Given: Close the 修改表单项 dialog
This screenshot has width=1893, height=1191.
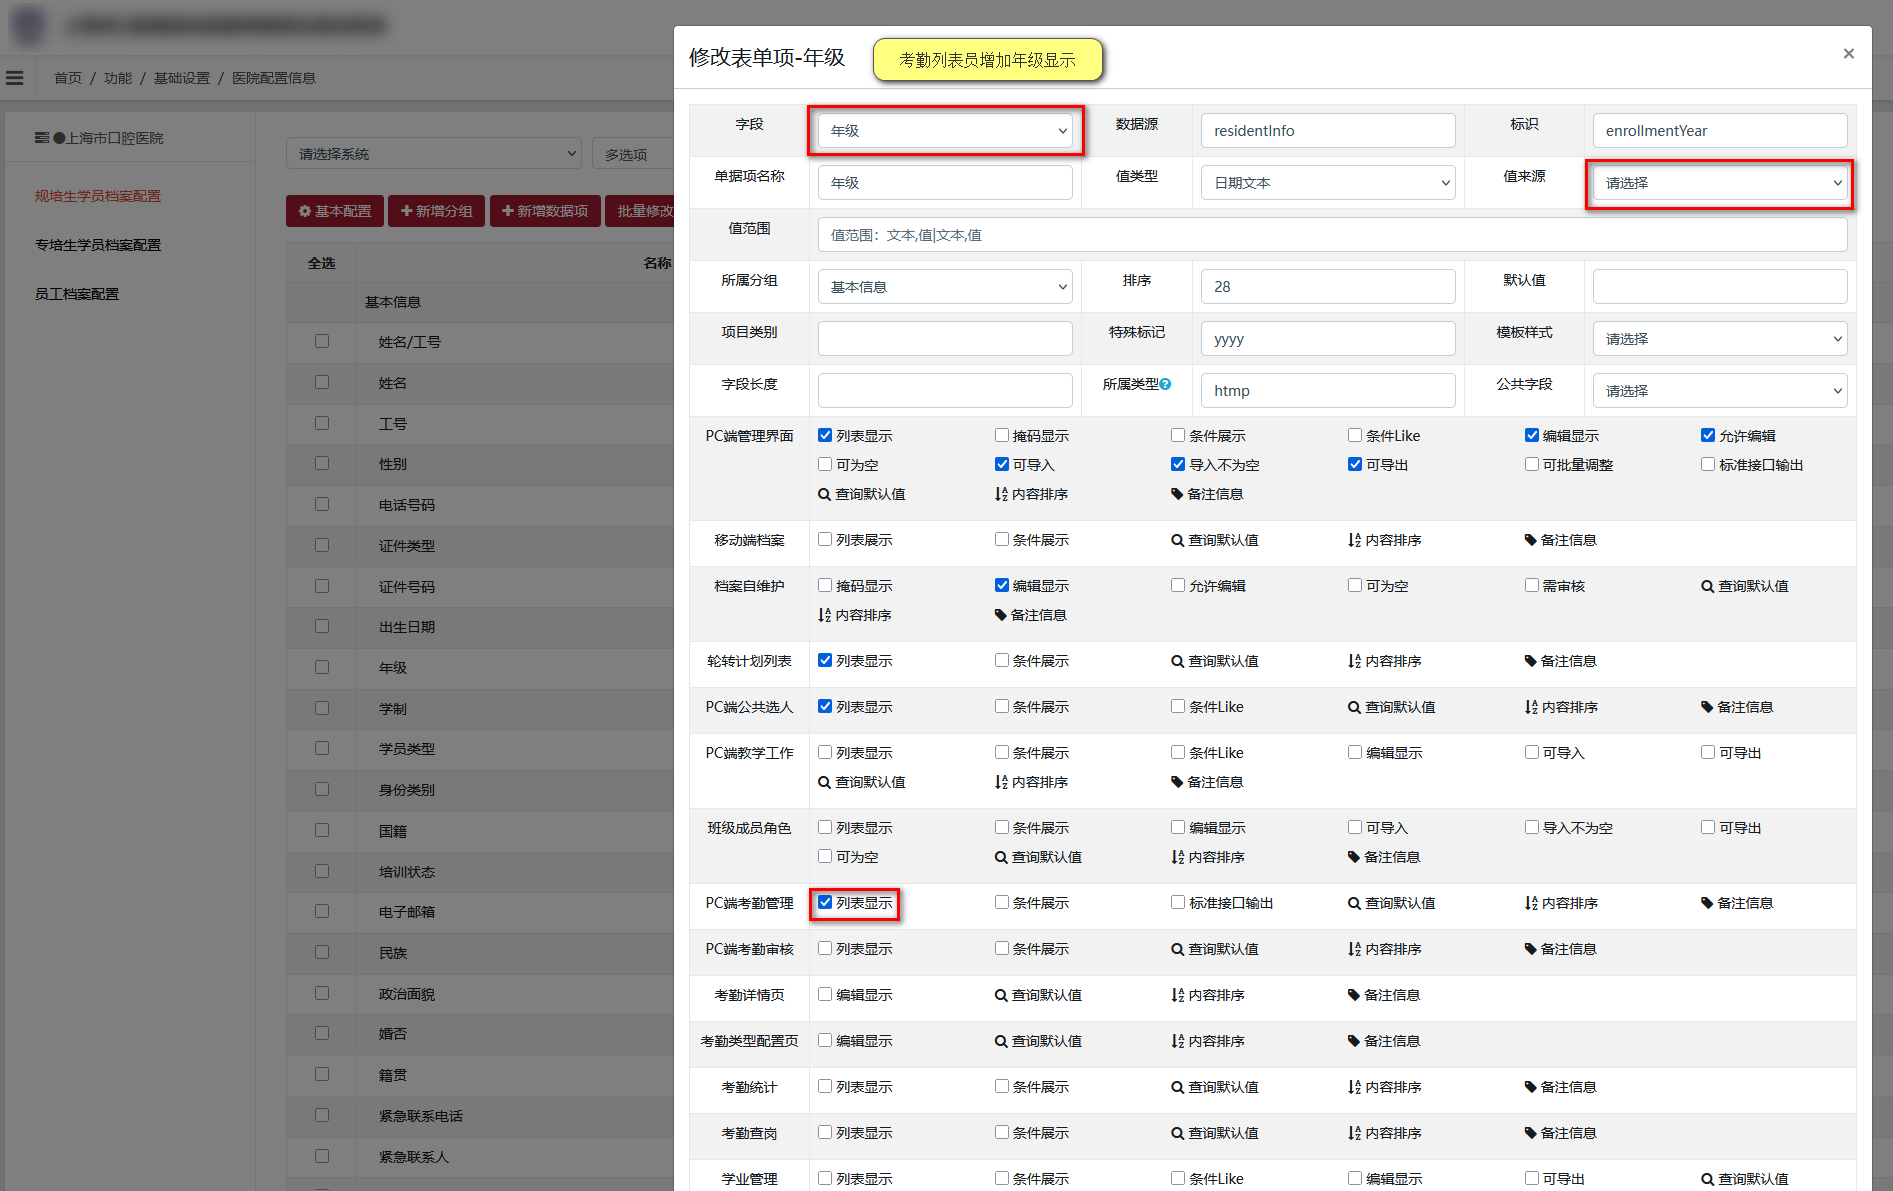Looking at the screenshot, I should tap(1848, 54).
